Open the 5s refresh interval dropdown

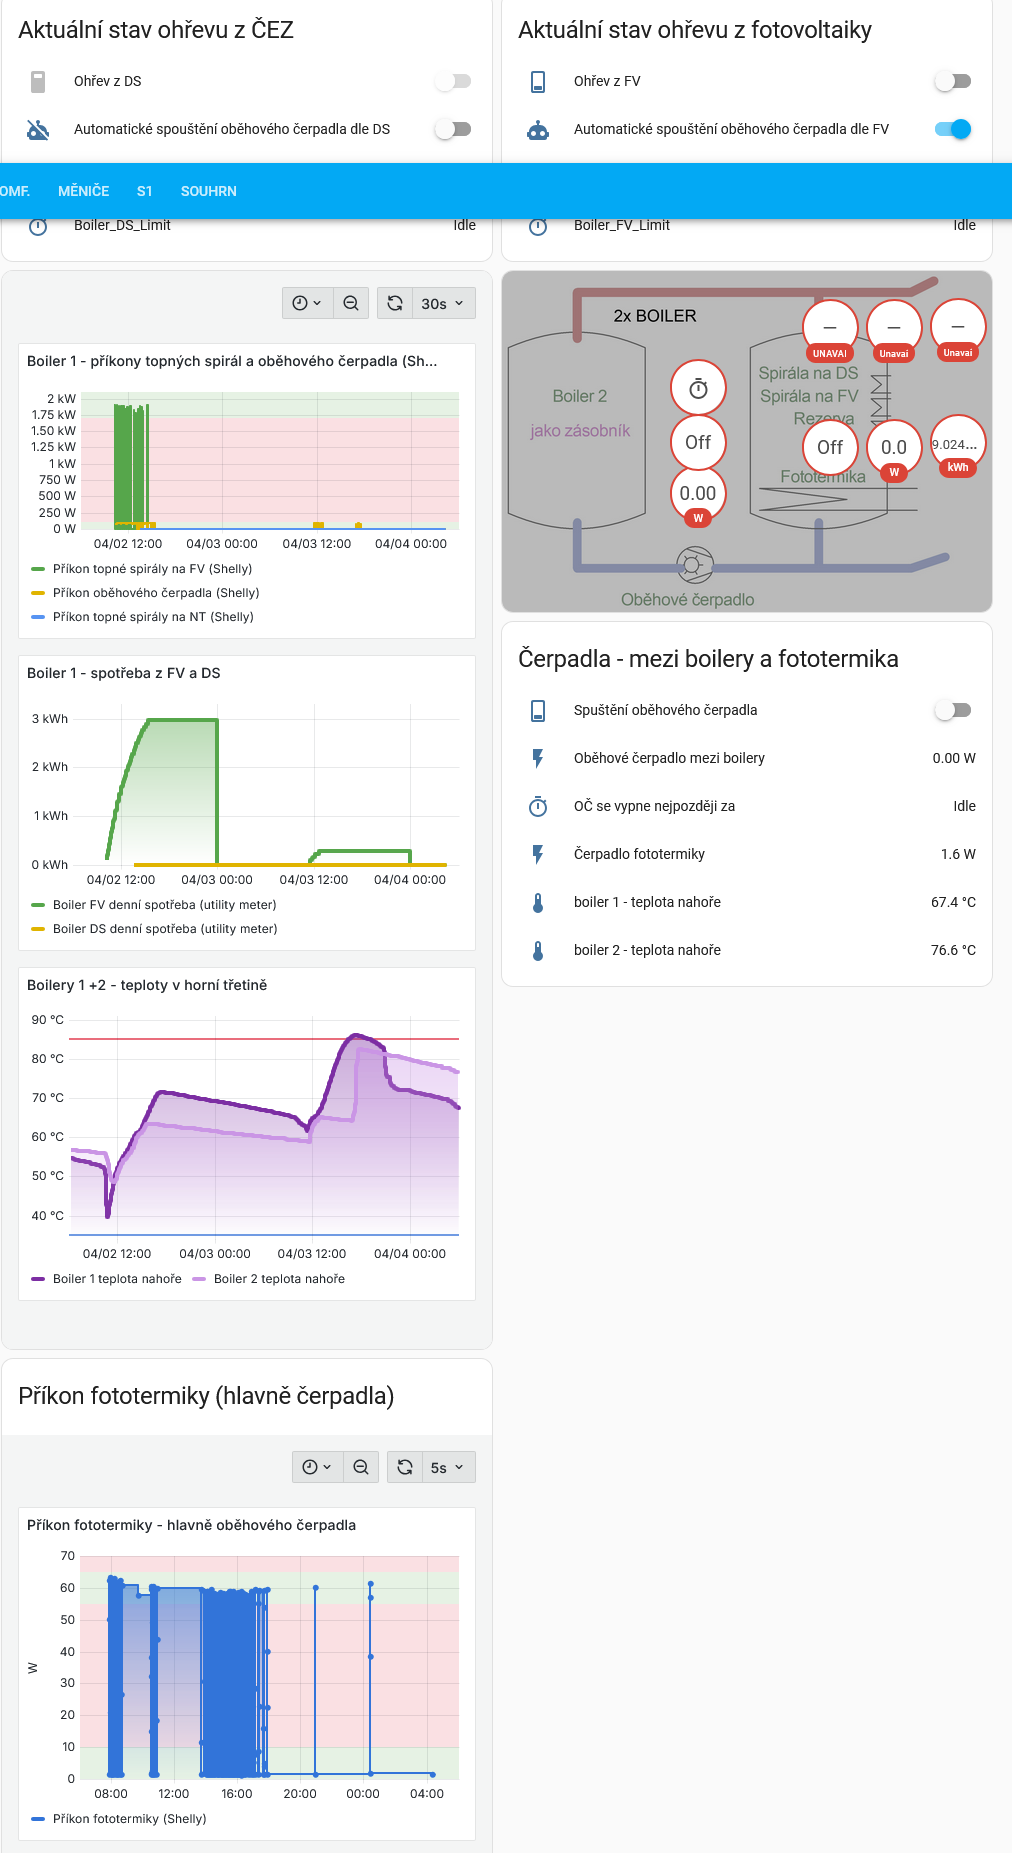pyautogui.click(x=448, y=1467)
